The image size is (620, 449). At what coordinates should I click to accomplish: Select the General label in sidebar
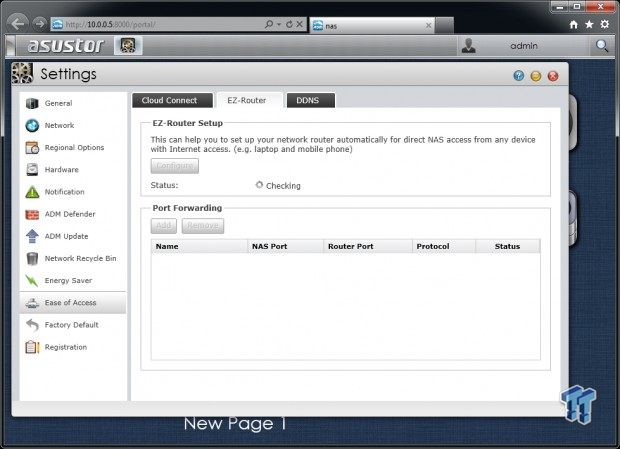(59, 103)
